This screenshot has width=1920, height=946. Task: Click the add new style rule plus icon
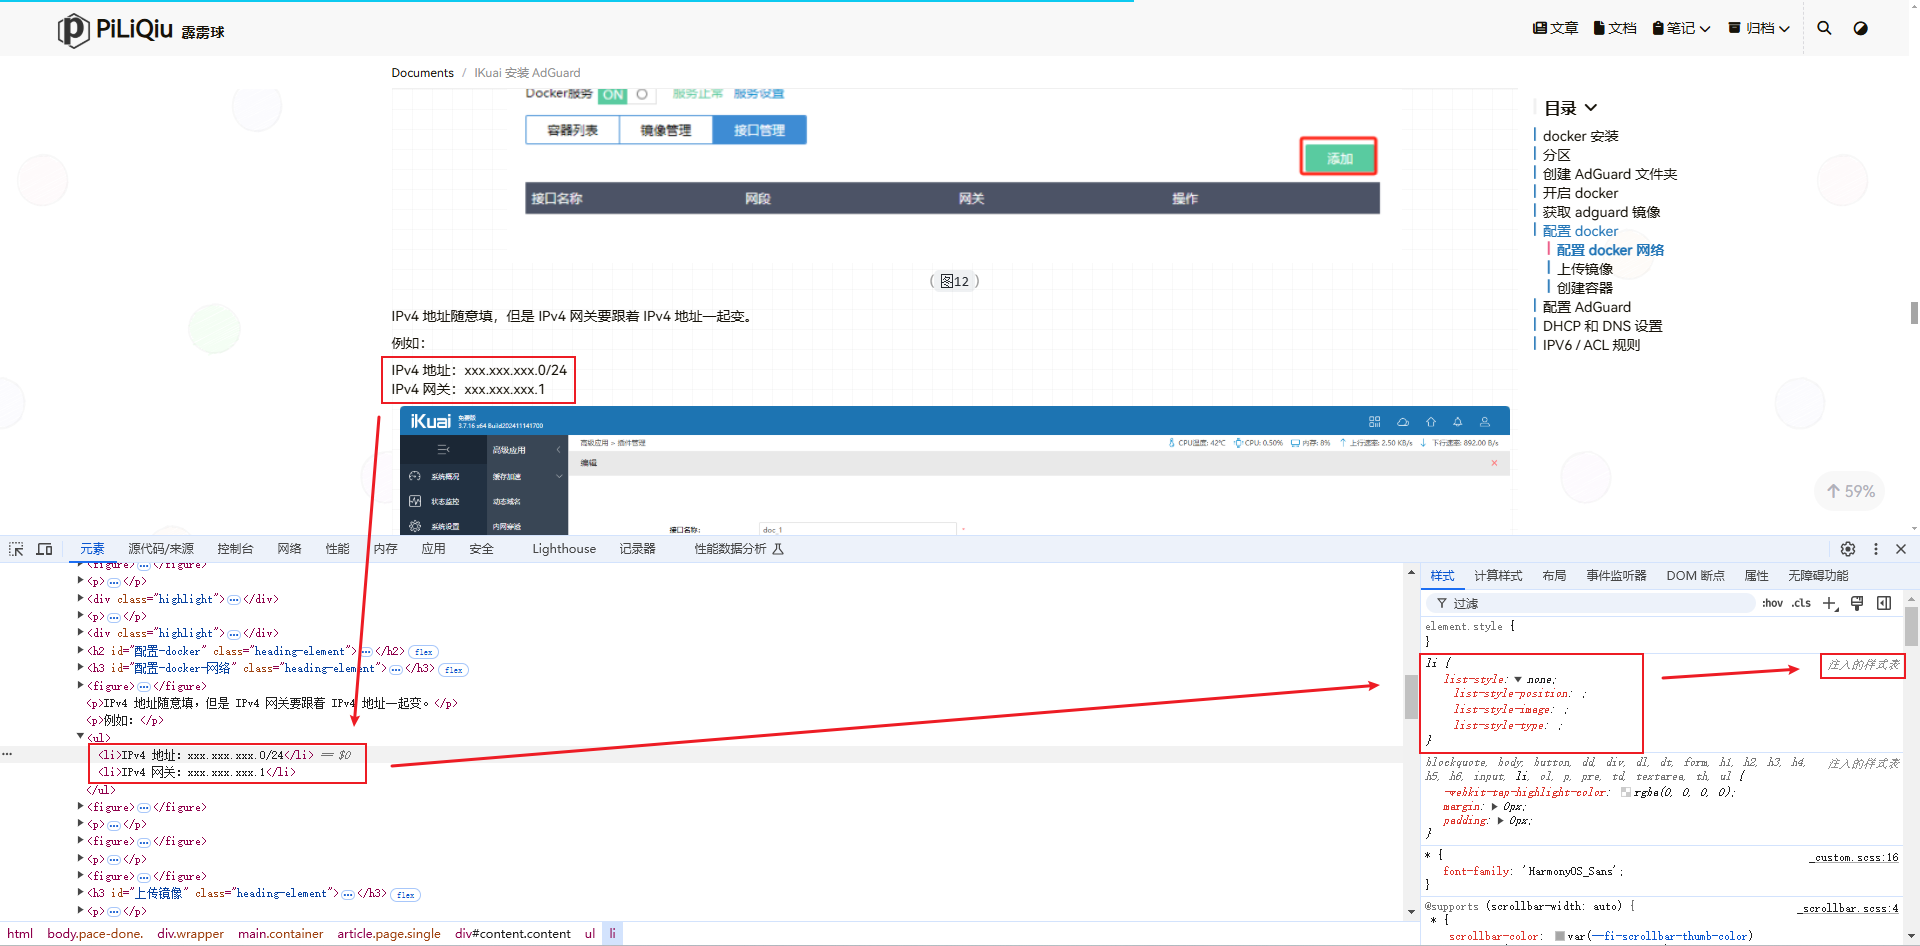click(1829, 603)
